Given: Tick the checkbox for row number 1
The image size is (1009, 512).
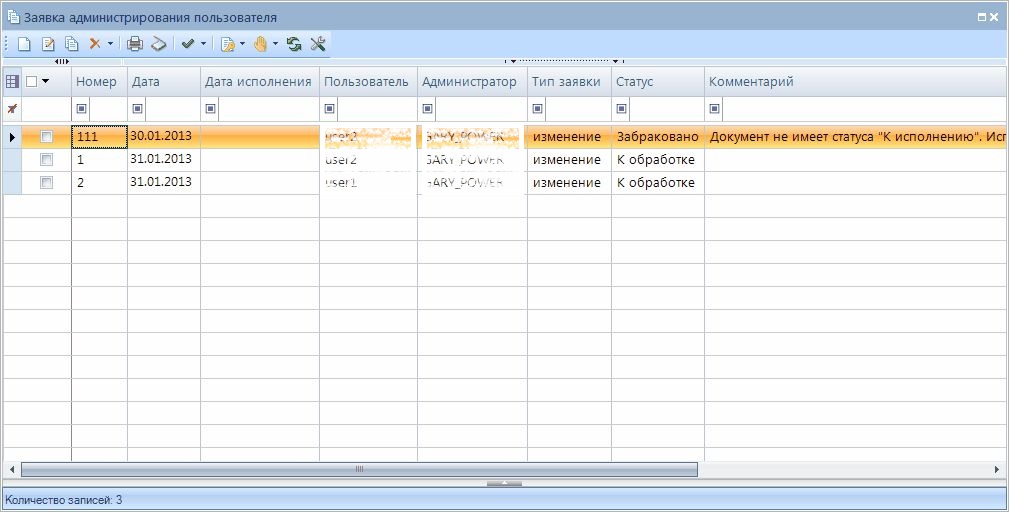Looking at the screenshot, I should 46,160.
